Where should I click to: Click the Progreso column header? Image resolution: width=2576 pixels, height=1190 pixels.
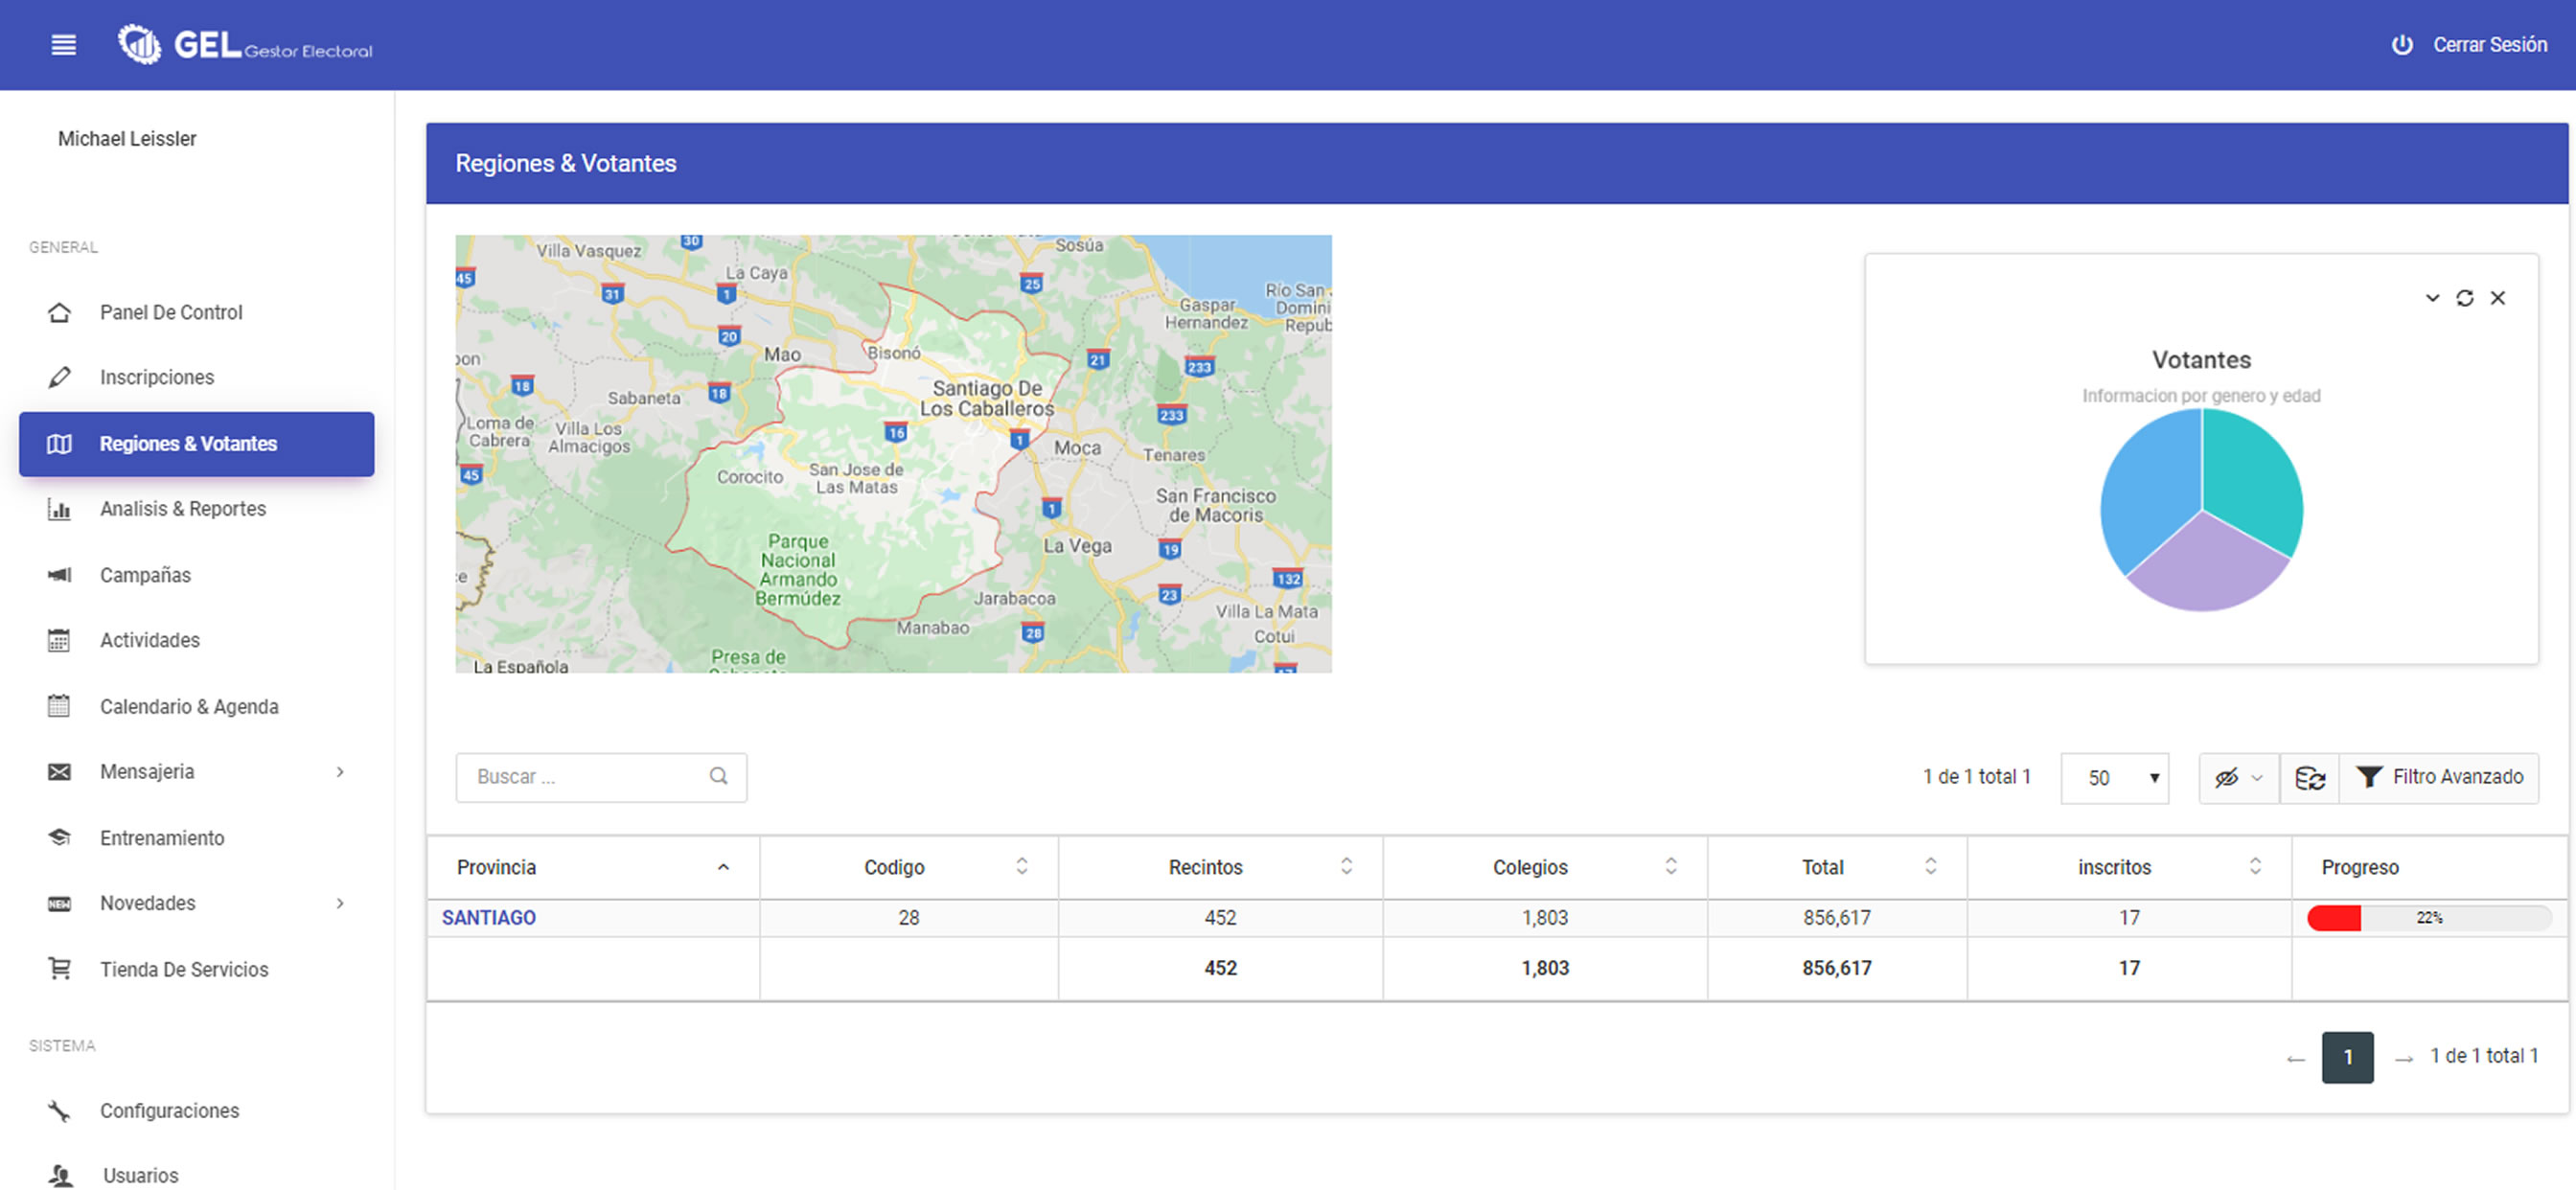(2359, 868)
